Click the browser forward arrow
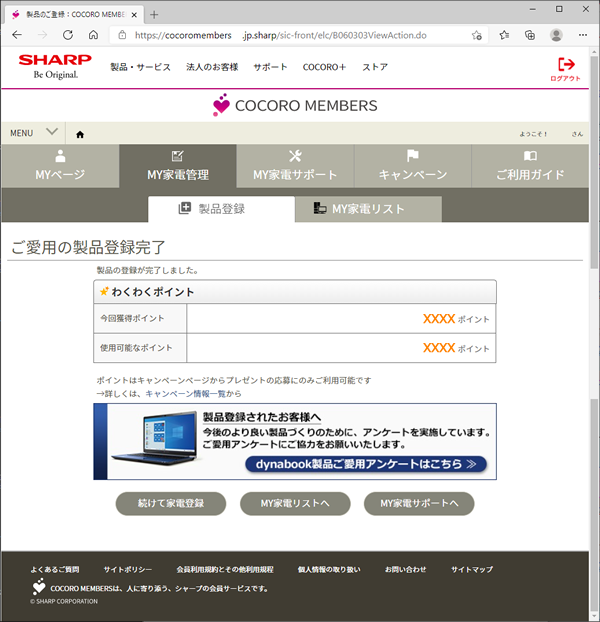 [x=42, y=35]
